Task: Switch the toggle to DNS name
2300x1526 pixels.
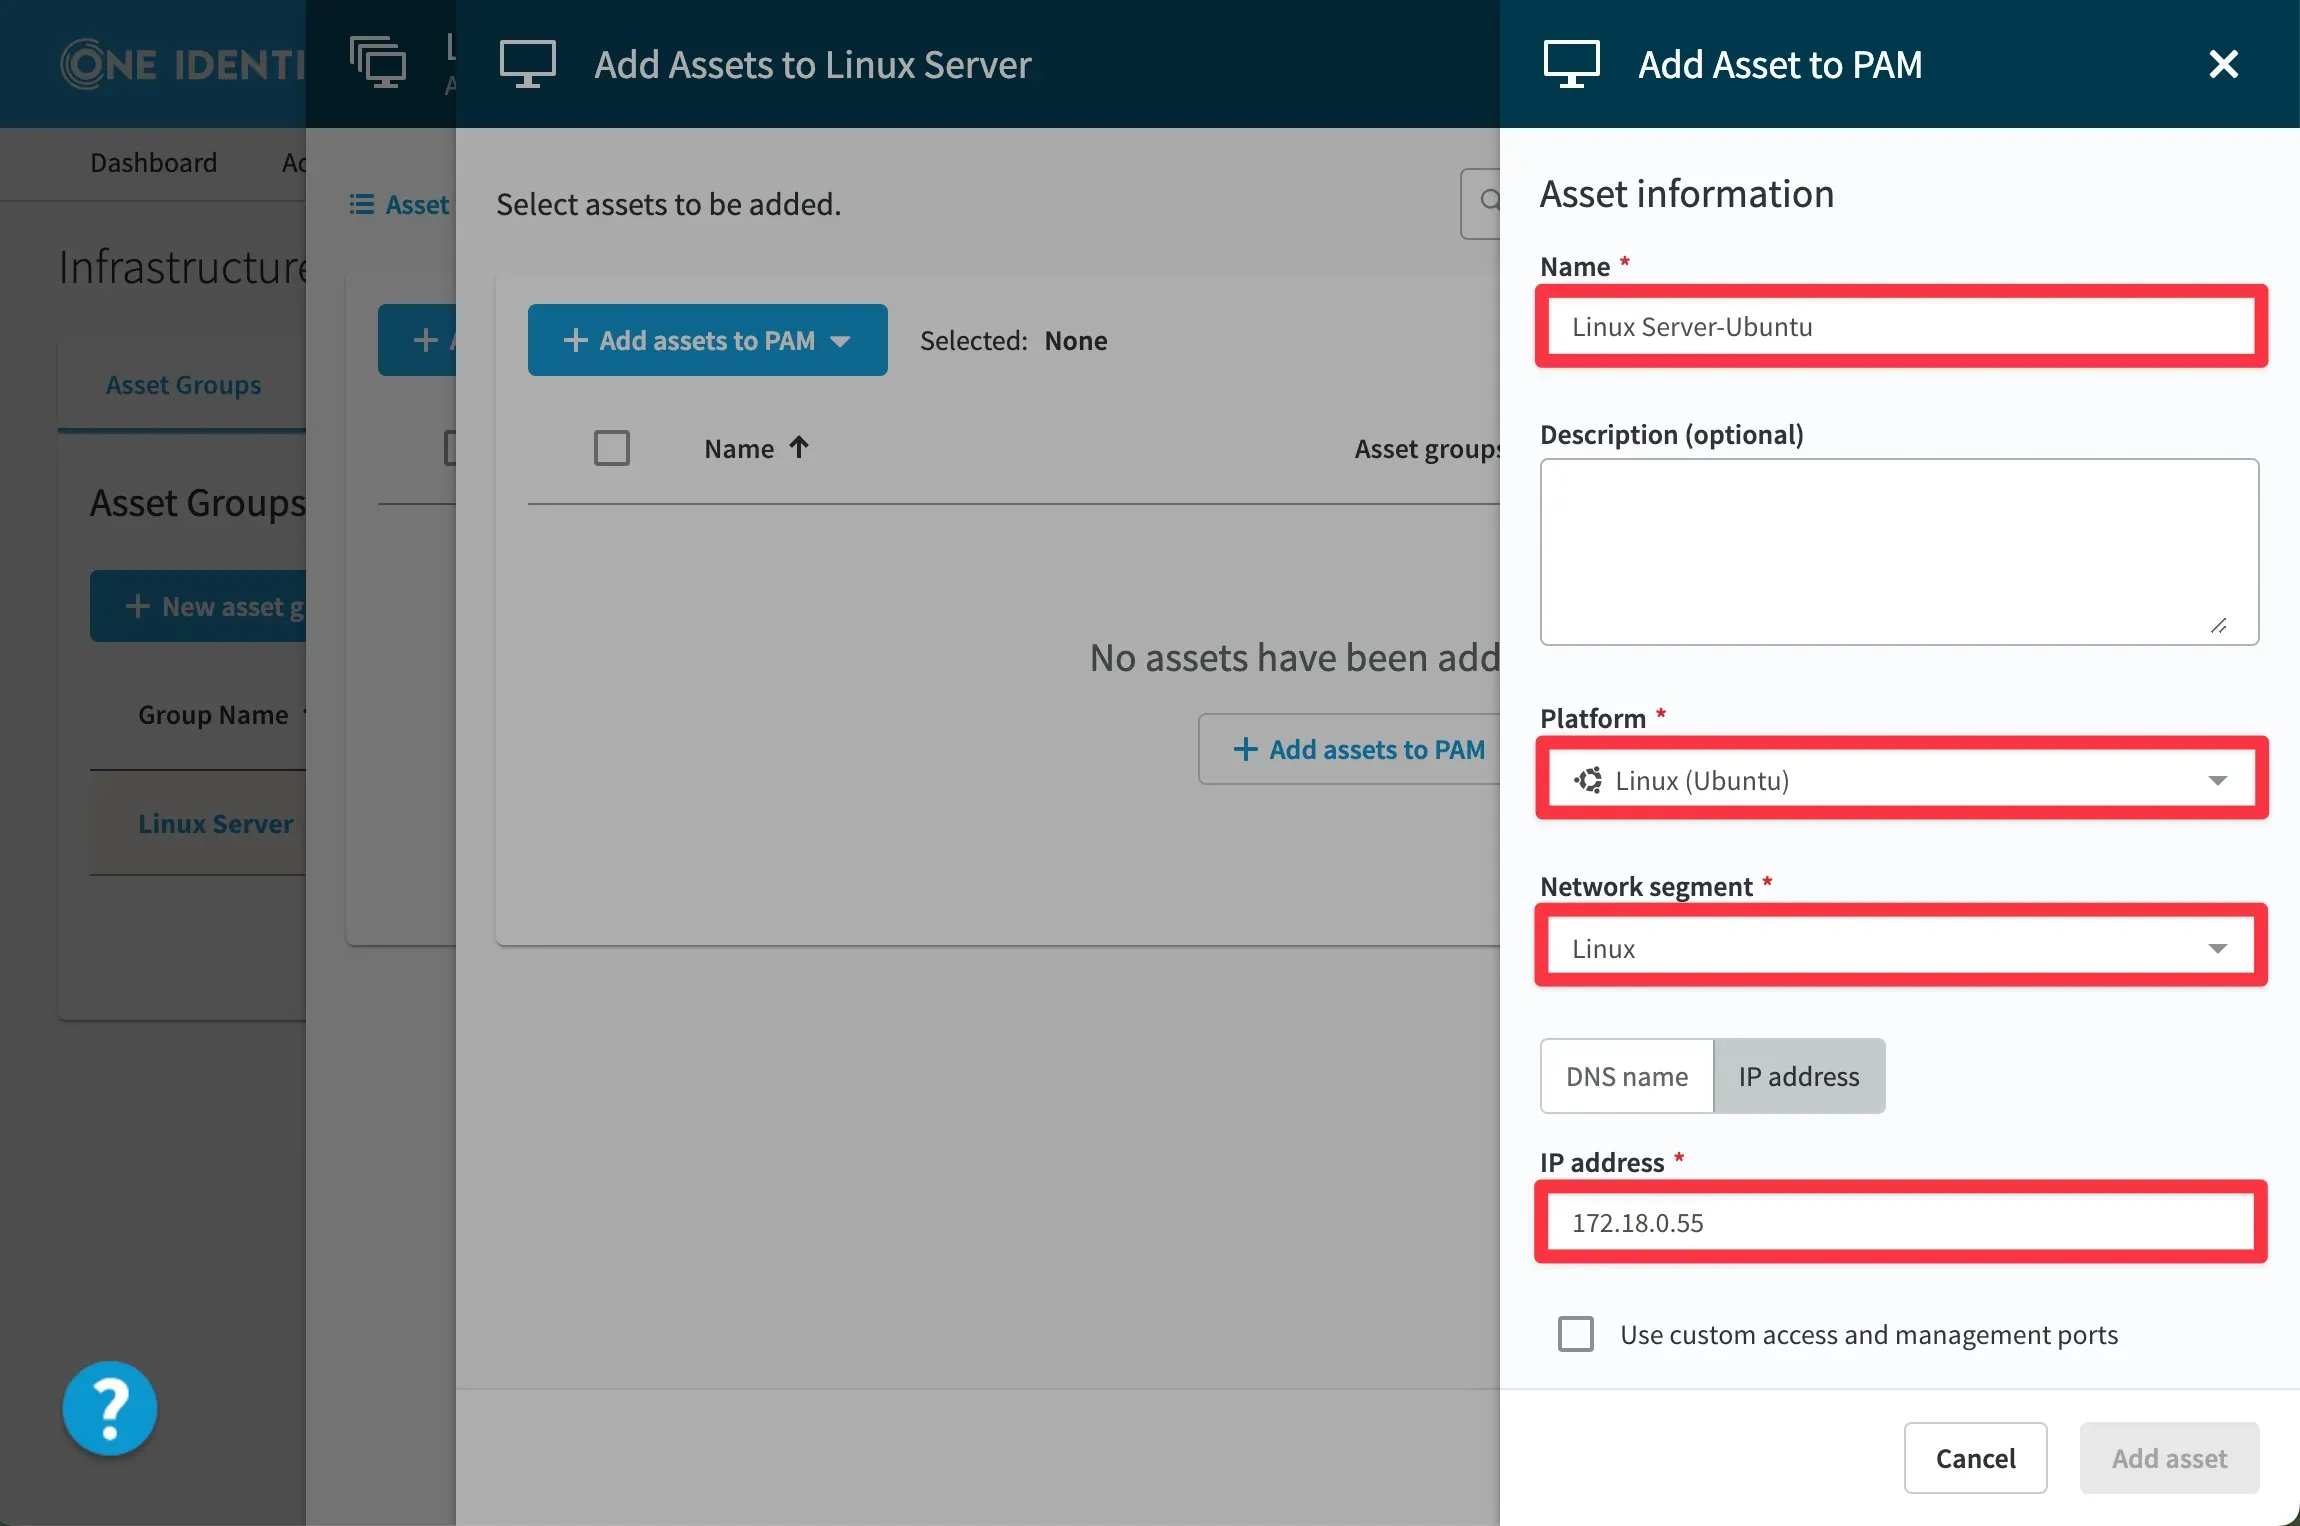Action: pyautogui.click(x=1626, y=1076)
